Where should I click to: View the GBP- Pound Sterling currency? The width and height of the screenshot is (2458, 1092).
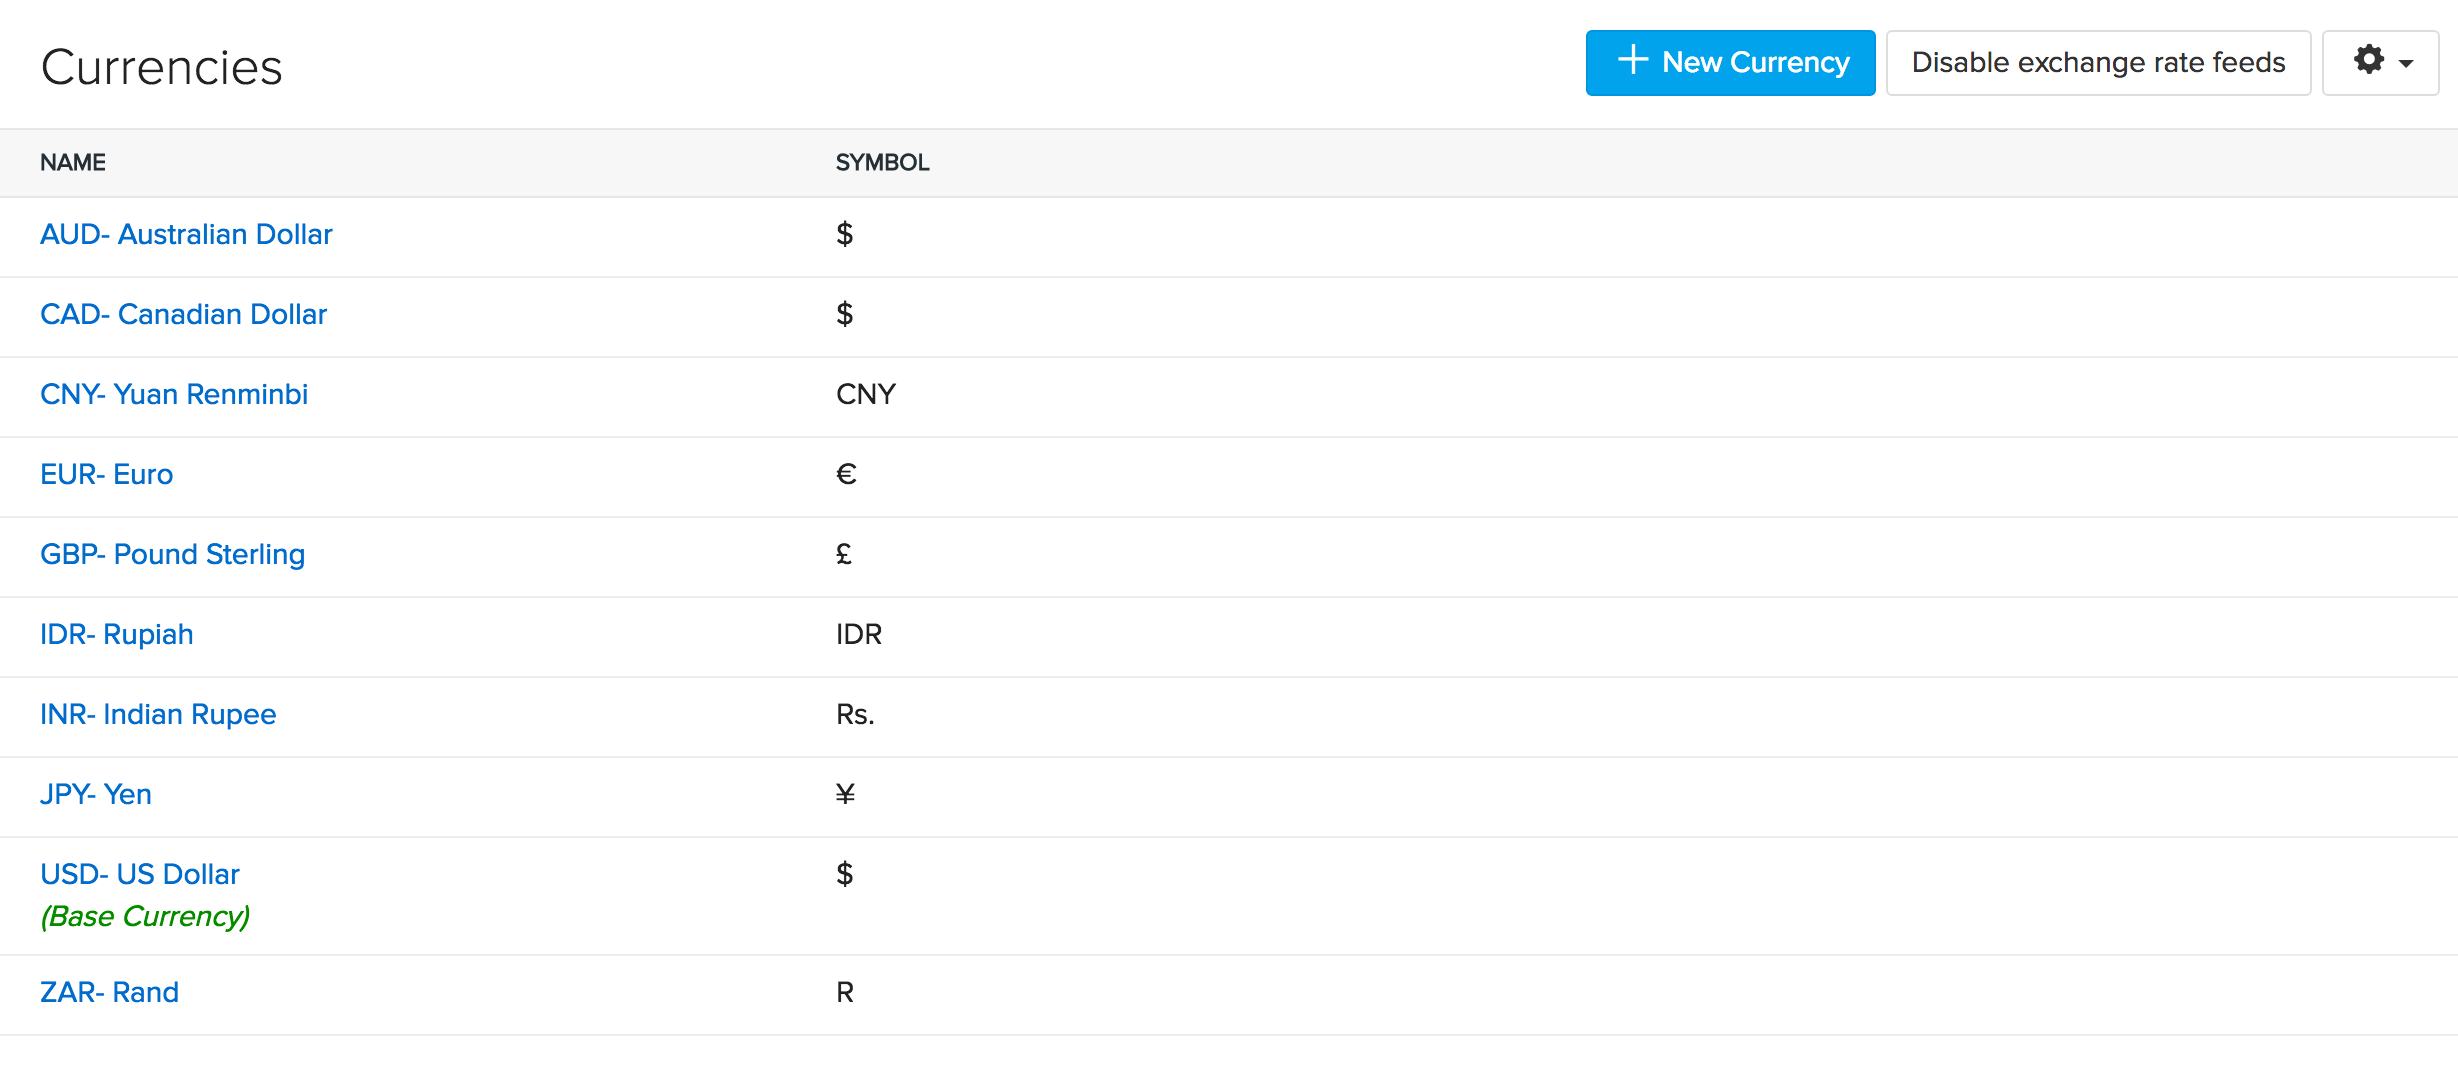point(172,554)
